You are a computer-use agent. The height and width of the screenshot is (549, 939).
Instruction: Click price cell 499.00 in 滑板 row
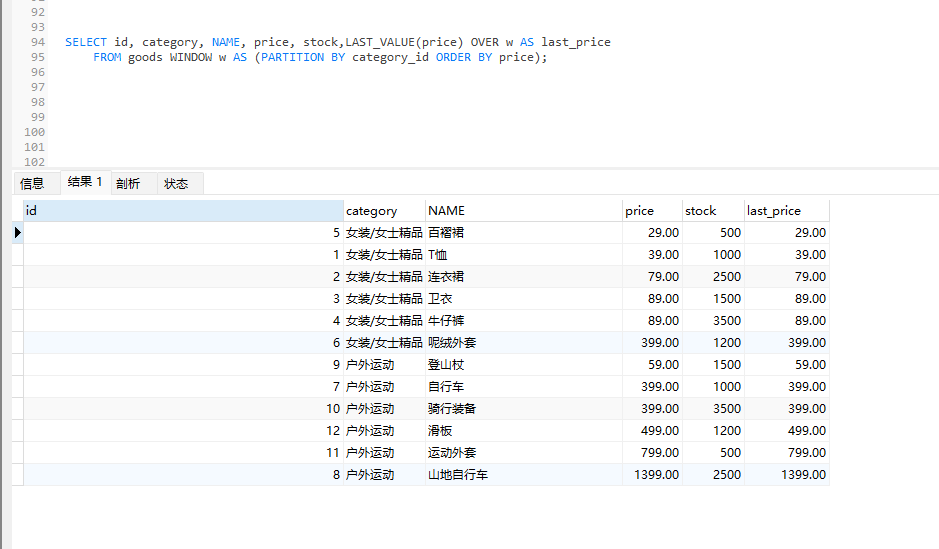pos(652,430)
